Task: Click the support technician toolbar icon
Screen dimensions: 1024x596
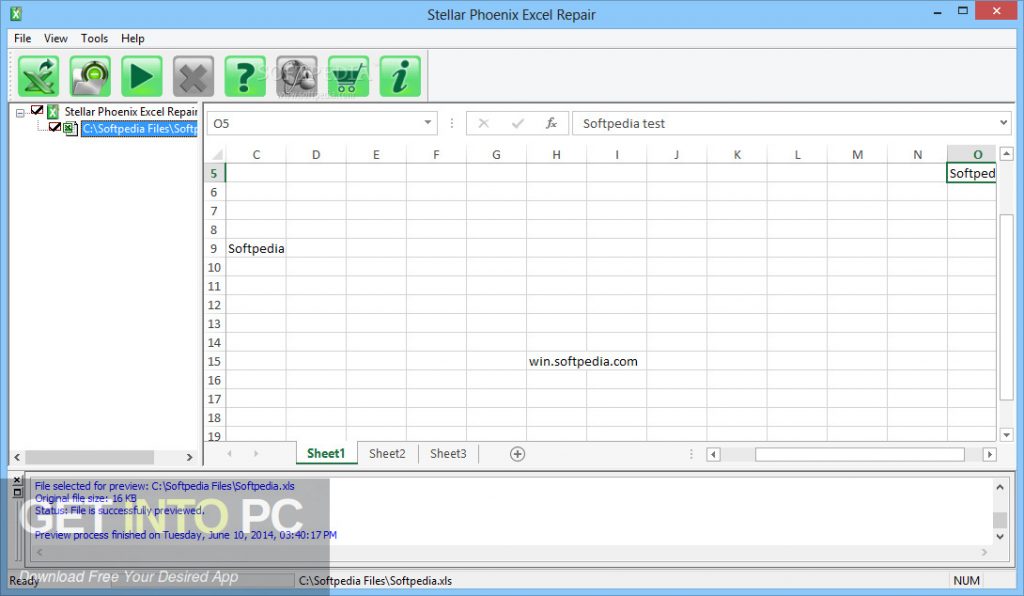Action: 297,76
